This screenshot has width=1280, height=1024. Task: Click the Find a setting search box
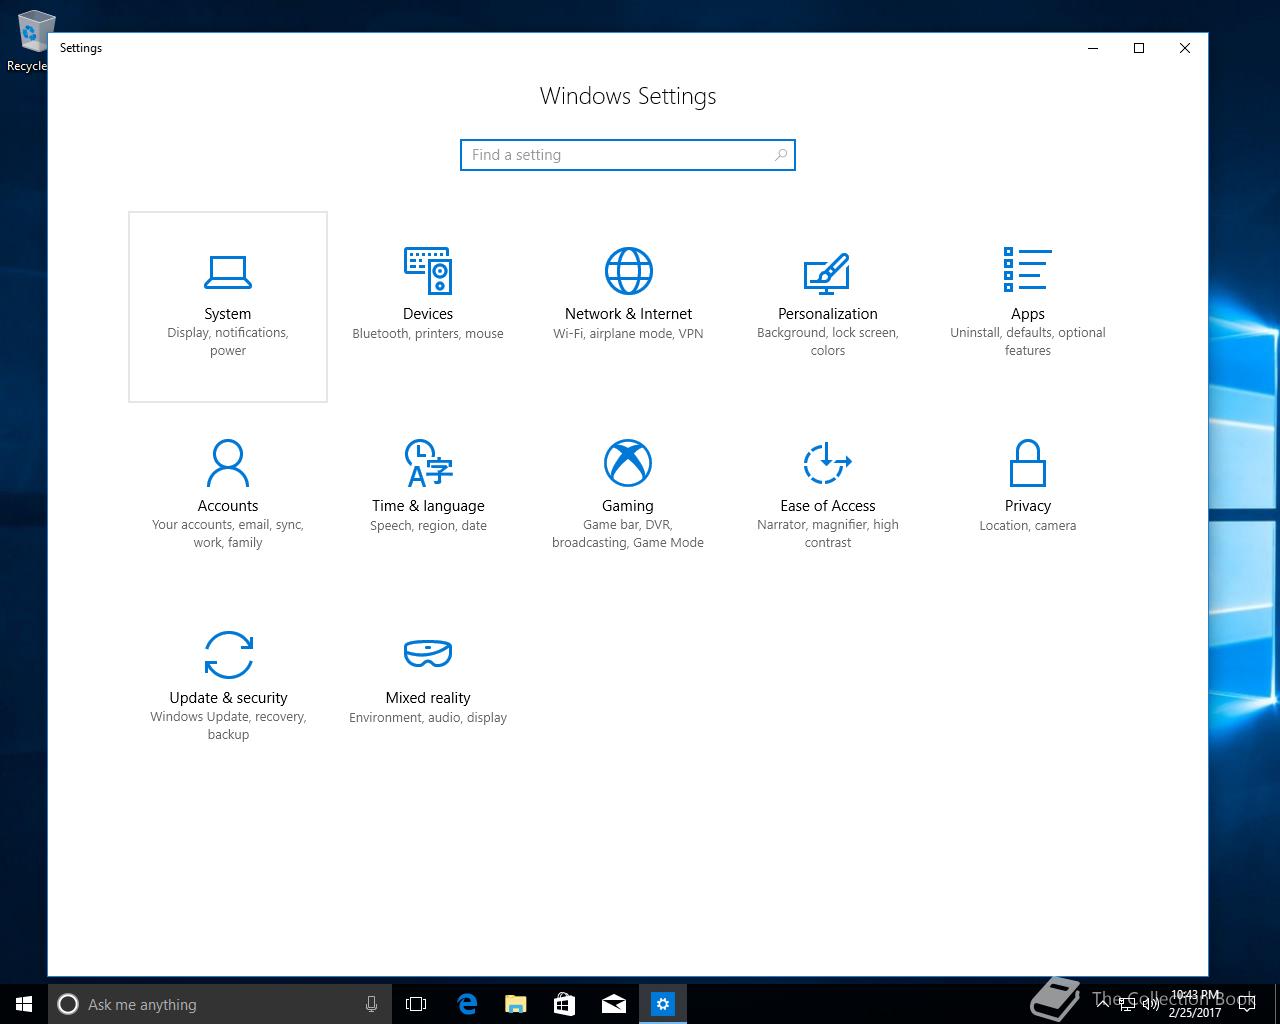pyautogui.click(x=628, y=155)
